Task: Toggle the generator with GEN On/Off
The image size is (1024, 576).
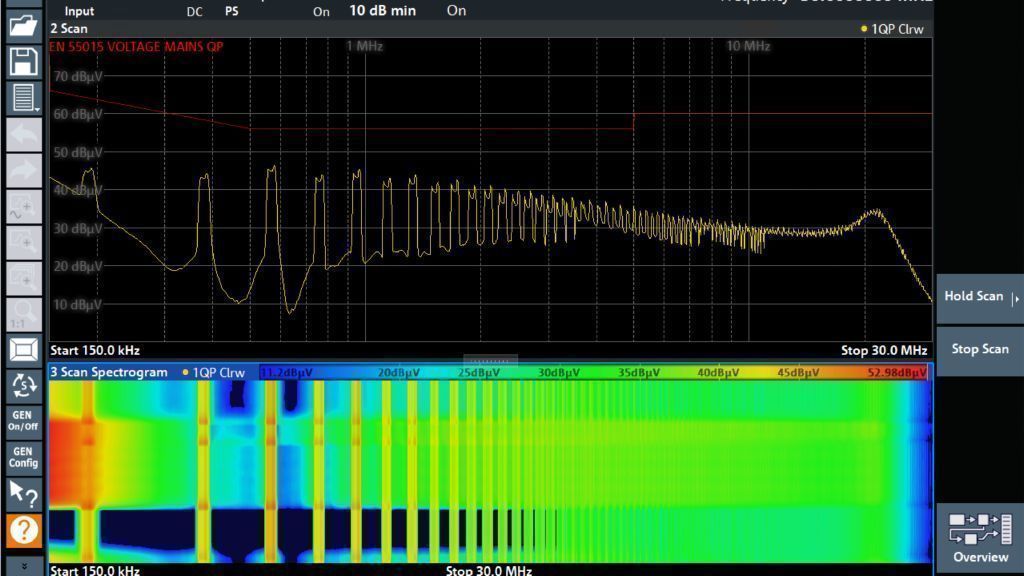Action: tap(23, 420)
